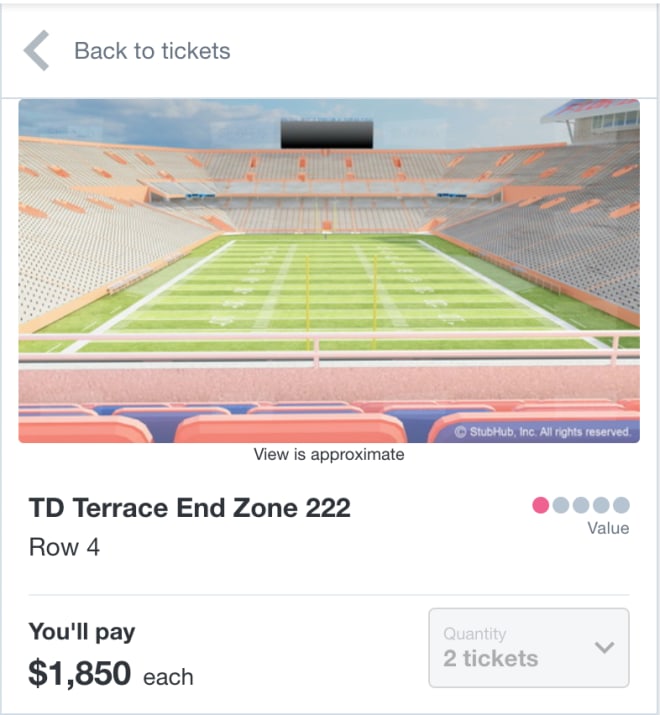Click the $1,850 price amount

(x=79, y=673)
